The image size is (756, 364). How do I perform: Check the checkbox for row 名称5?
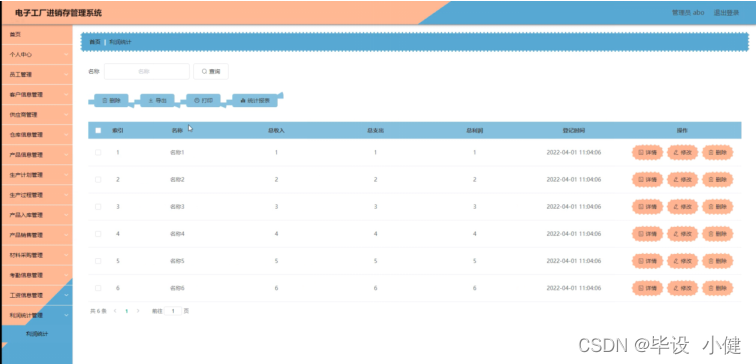pyautogui.click(x=98, y=261)
